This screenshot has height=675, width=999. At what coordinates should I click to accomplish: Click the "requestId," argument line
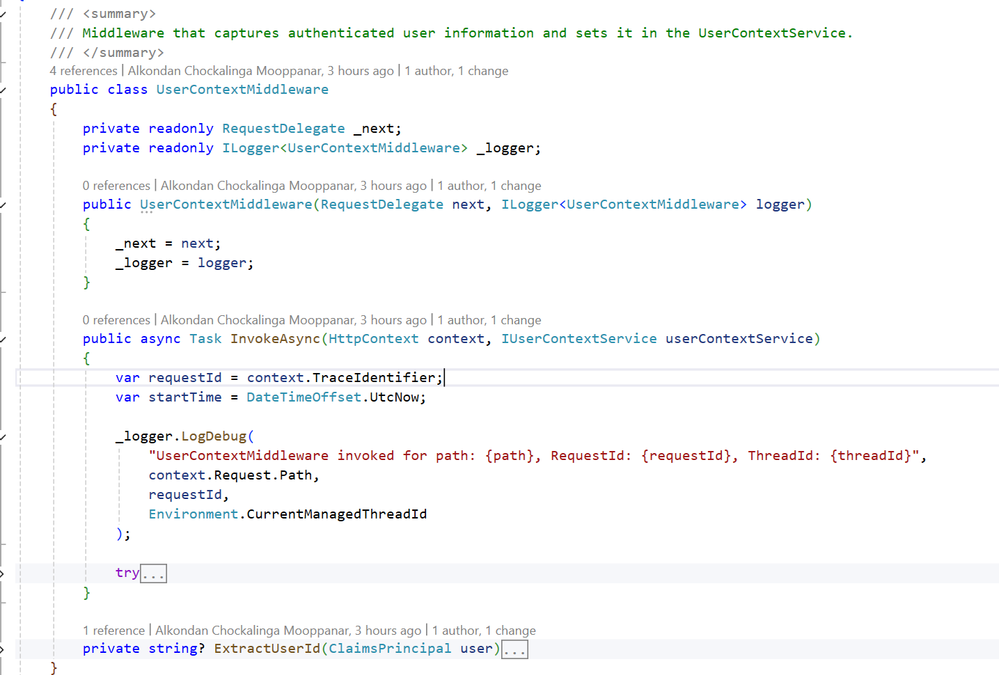[189, 495]
